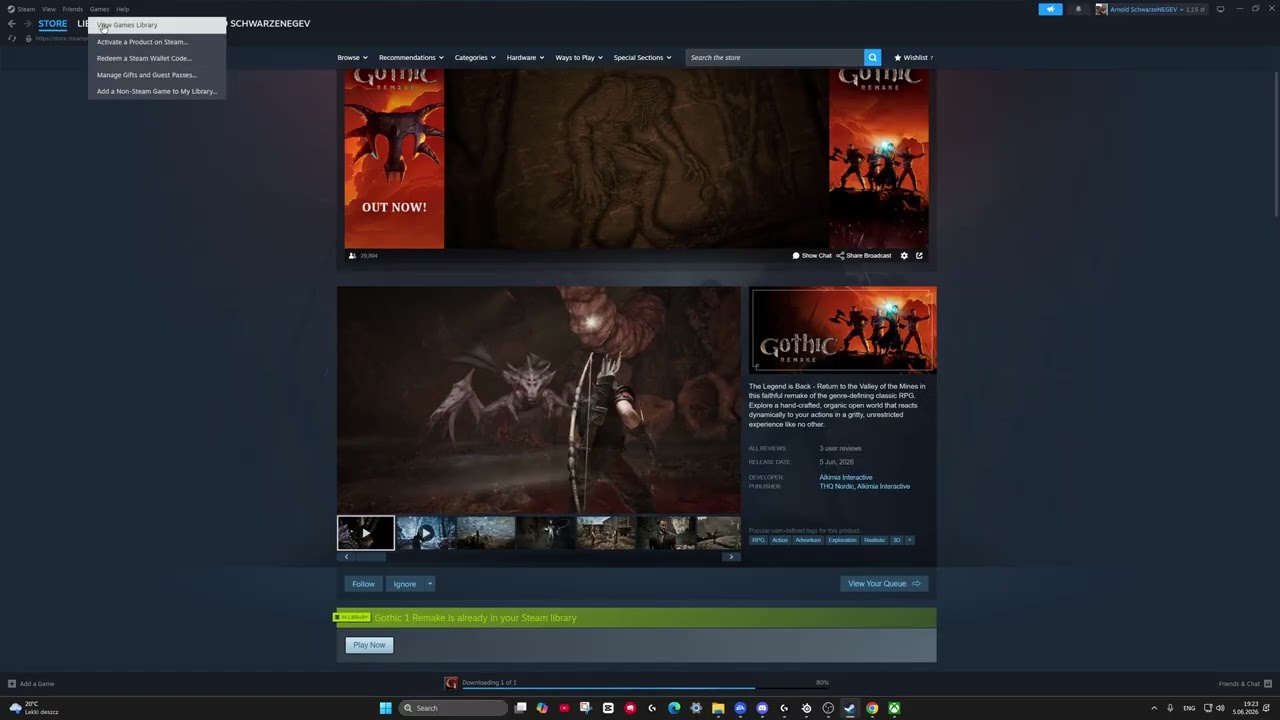Image resolution: width=1280 pixels, height=720 pixels.
Task: Expand the Browse dropdown
Action: [352, 57]
